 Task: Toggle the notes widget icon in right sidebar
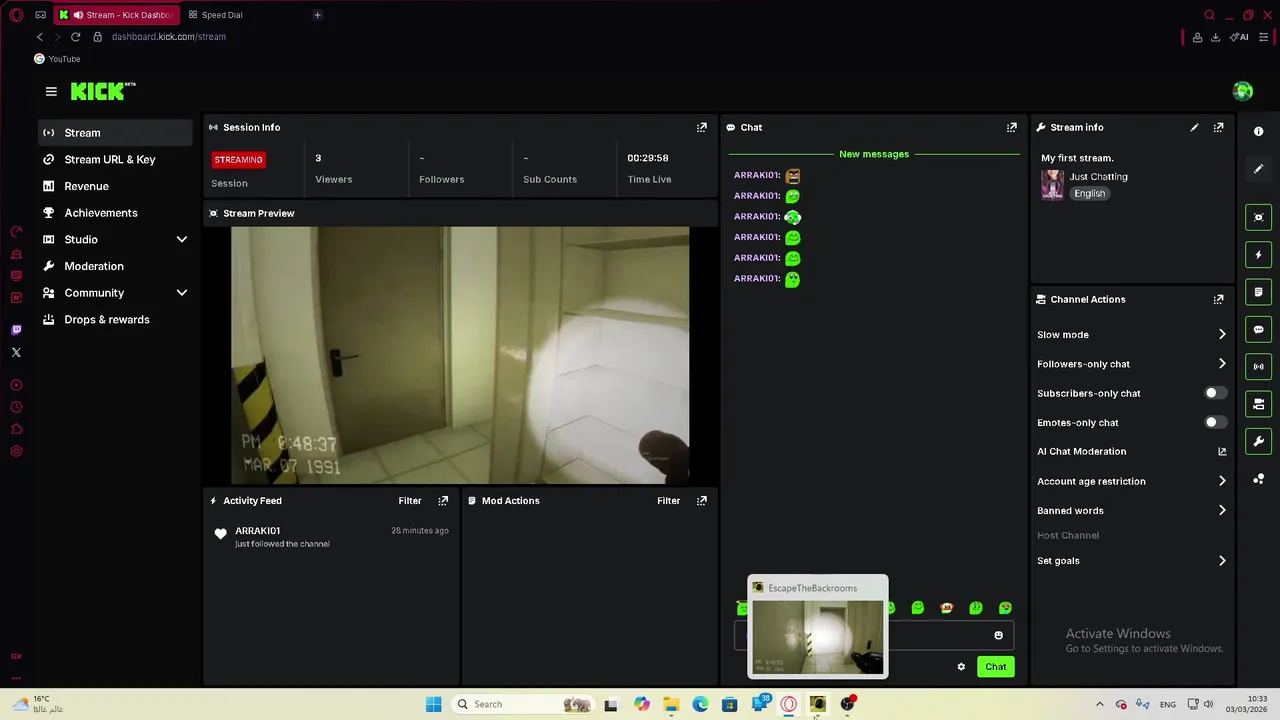click(1259, 292)
